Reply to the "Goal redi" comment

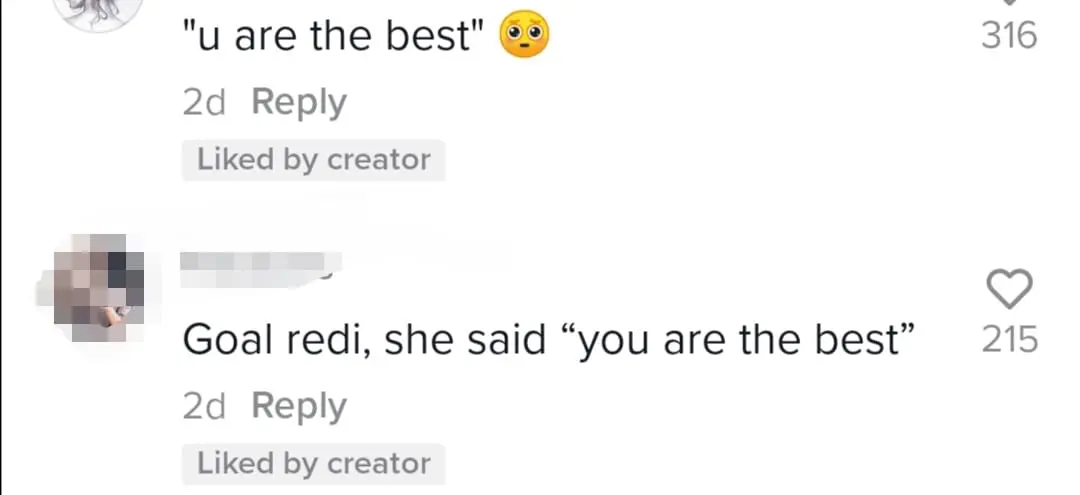(298, 406)
